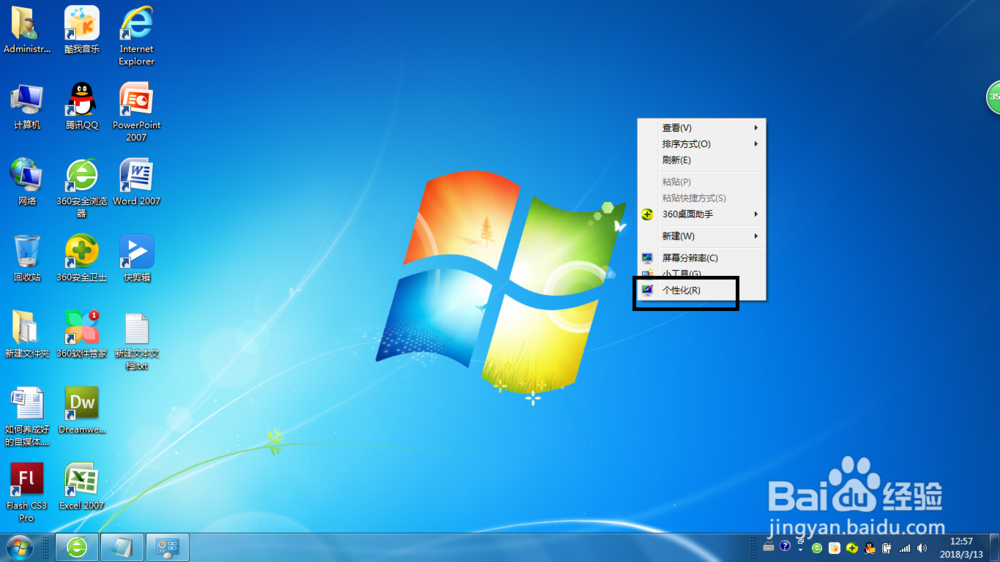
Task: Expand the language bar options arrow
Action: [800, 549]
